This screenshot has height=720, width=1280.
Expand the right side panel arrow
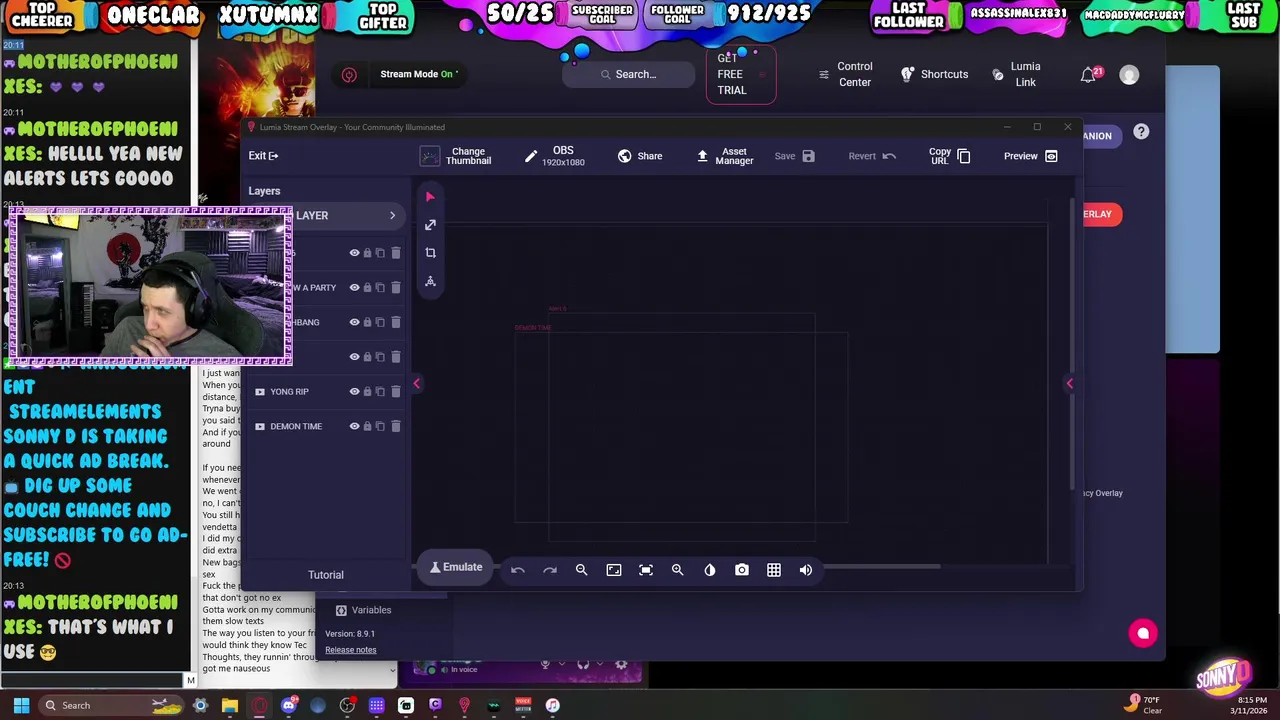click(1069, 384)
